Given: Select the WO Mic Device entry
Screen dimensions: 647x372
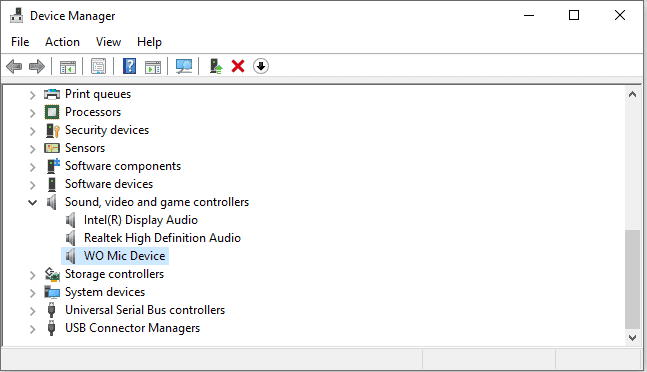Looking at the screenshot, I should [x=125, y=256].
